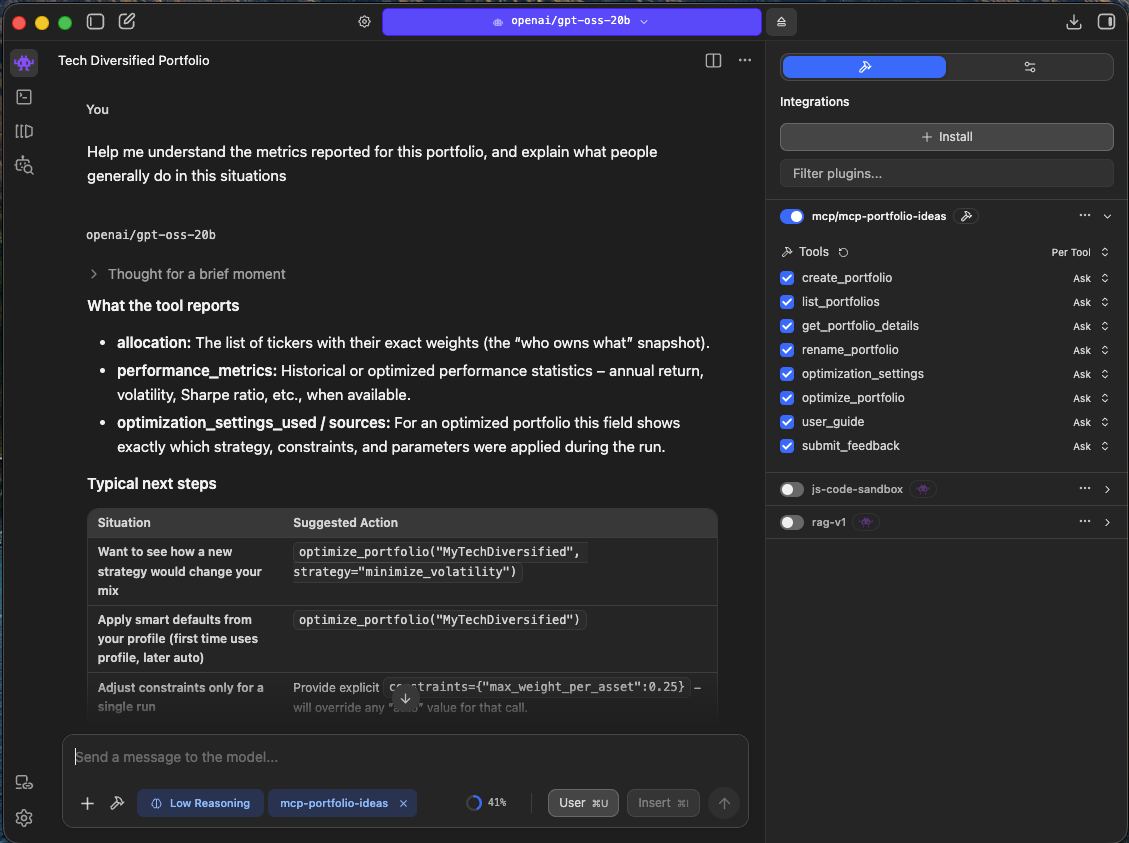The image size is (1129, 843).
Task: Toggle the left sidebar panel icon
Action: click(x=95, y=22)
